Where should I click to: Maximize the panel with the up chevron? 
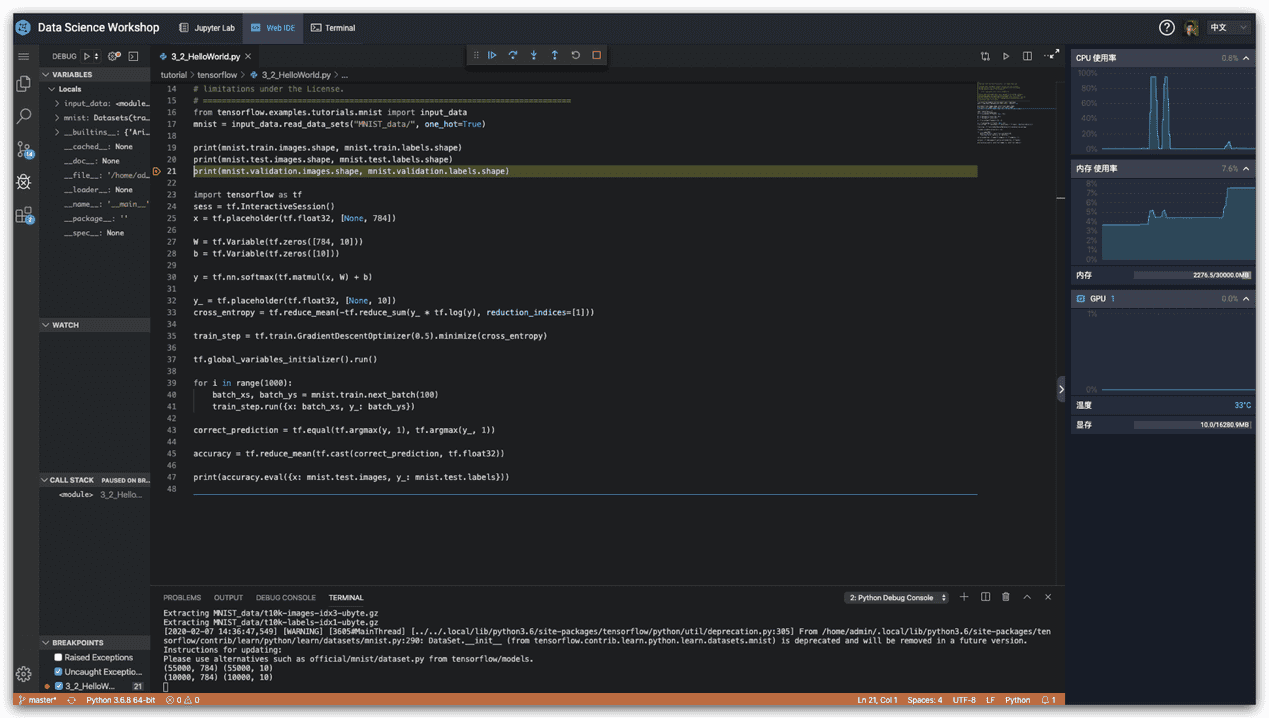coord(1027,597)
